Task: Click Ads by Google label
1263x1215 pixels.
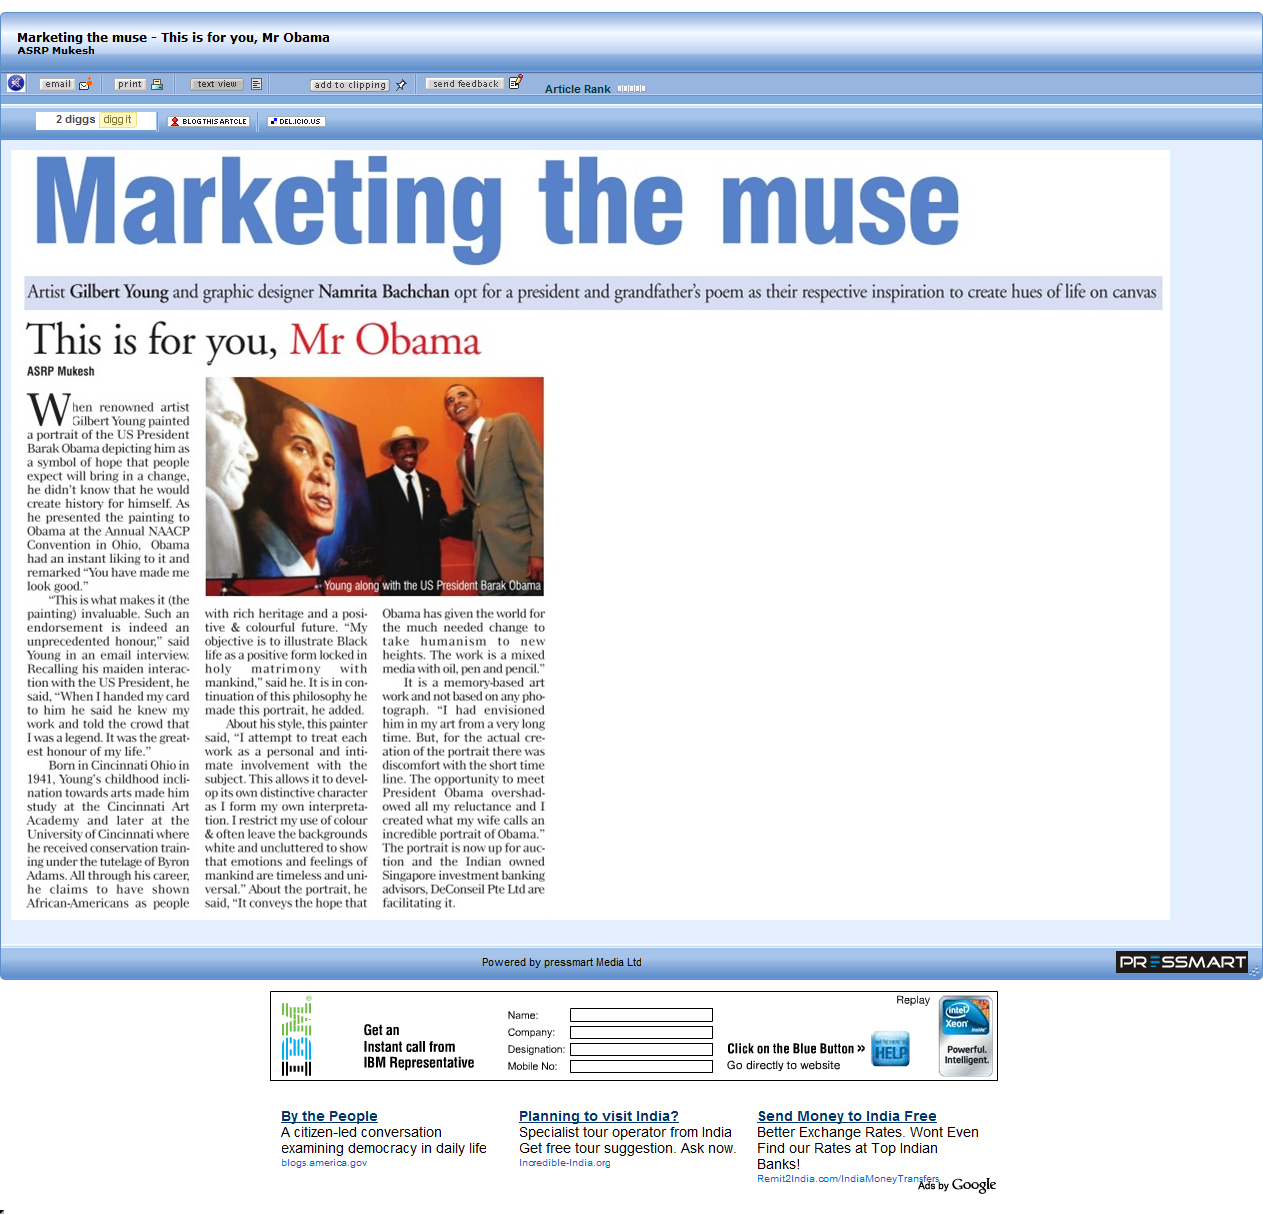Action: click(x=957, y=1185)
